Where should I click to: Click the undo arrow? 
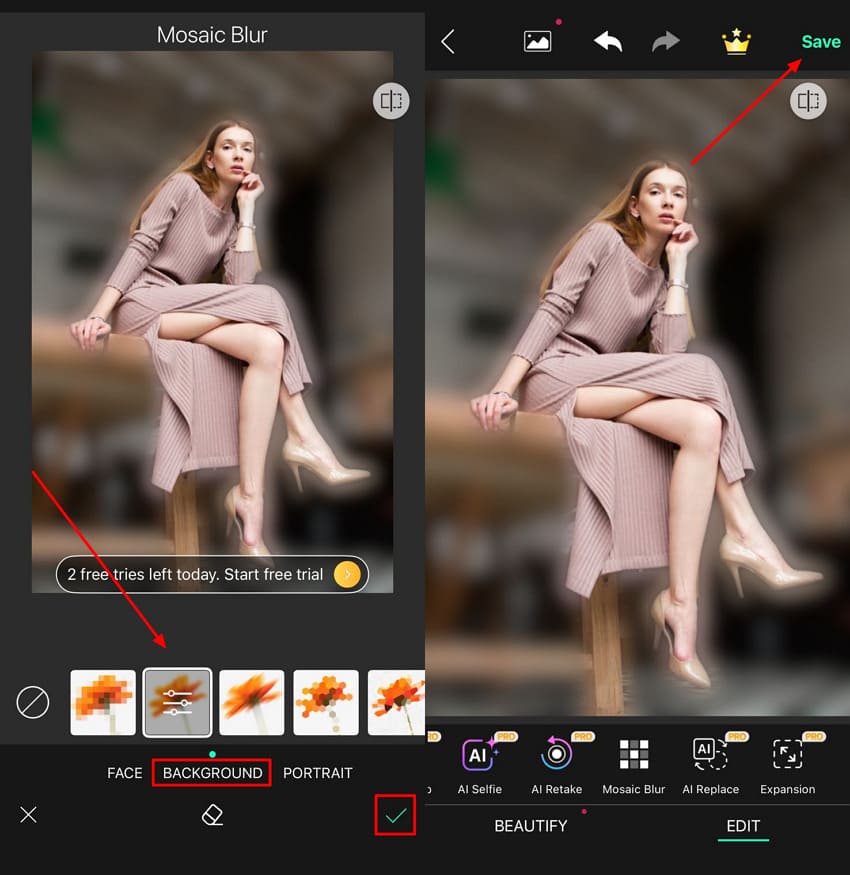[608, 41]
